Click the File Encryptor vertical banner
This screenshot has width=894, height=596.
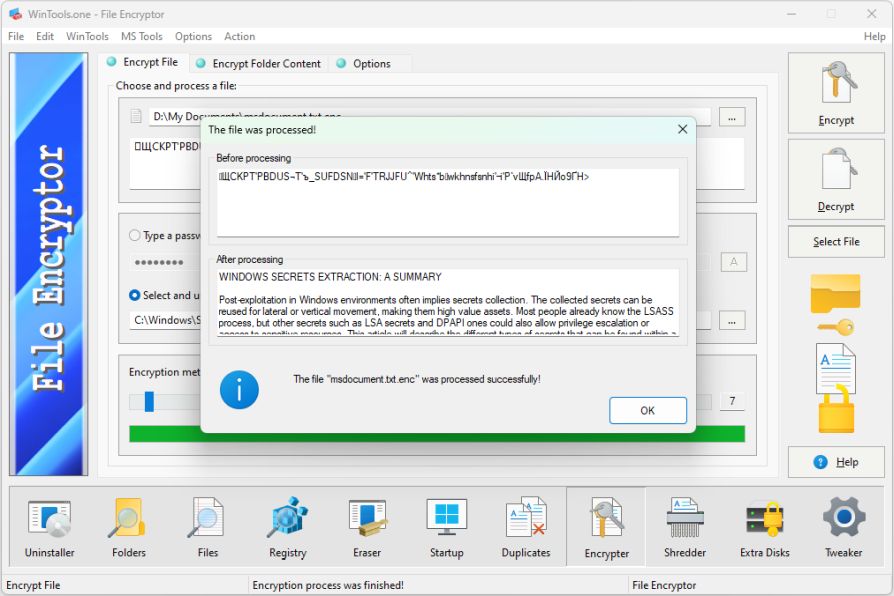48,264
